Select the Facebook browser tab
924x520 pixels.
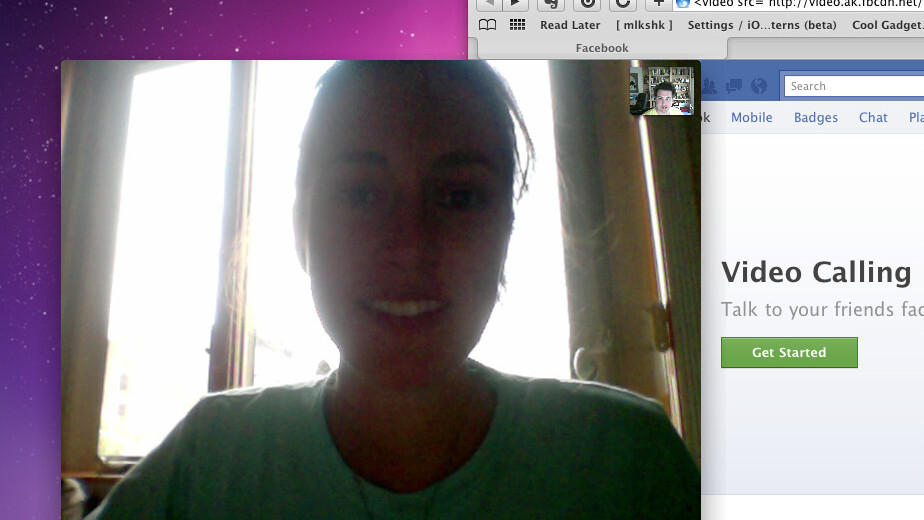(x=602, y=48)
